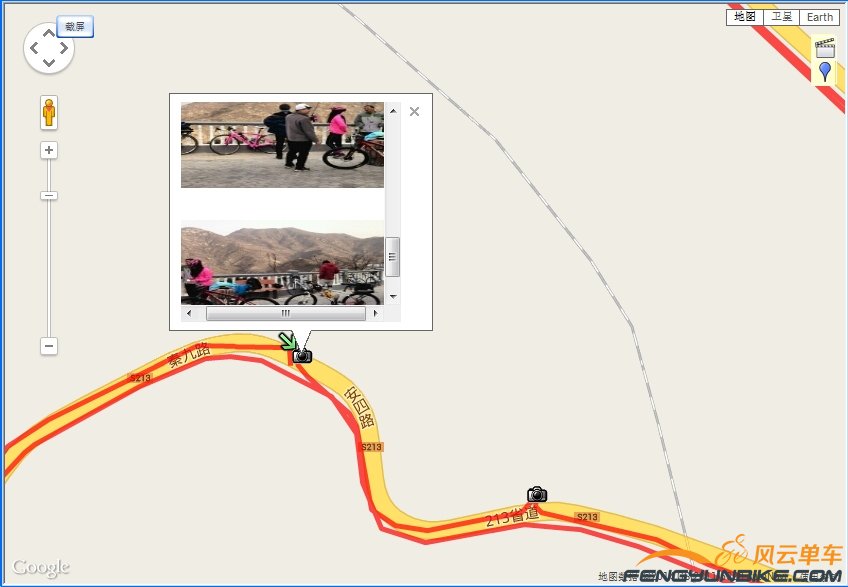Select the Street View pegman icon
This screenshot has height=587, width=848.
point(49,113)
